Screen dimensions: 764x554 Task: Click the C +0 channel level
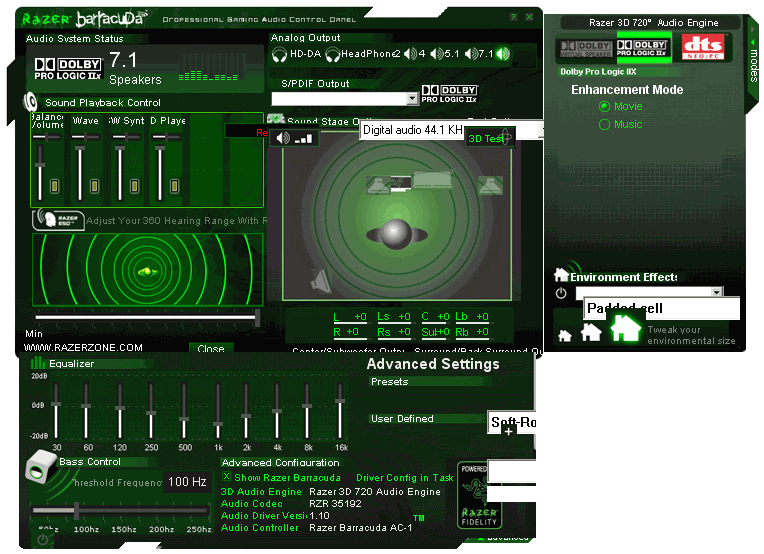point(435,317)
